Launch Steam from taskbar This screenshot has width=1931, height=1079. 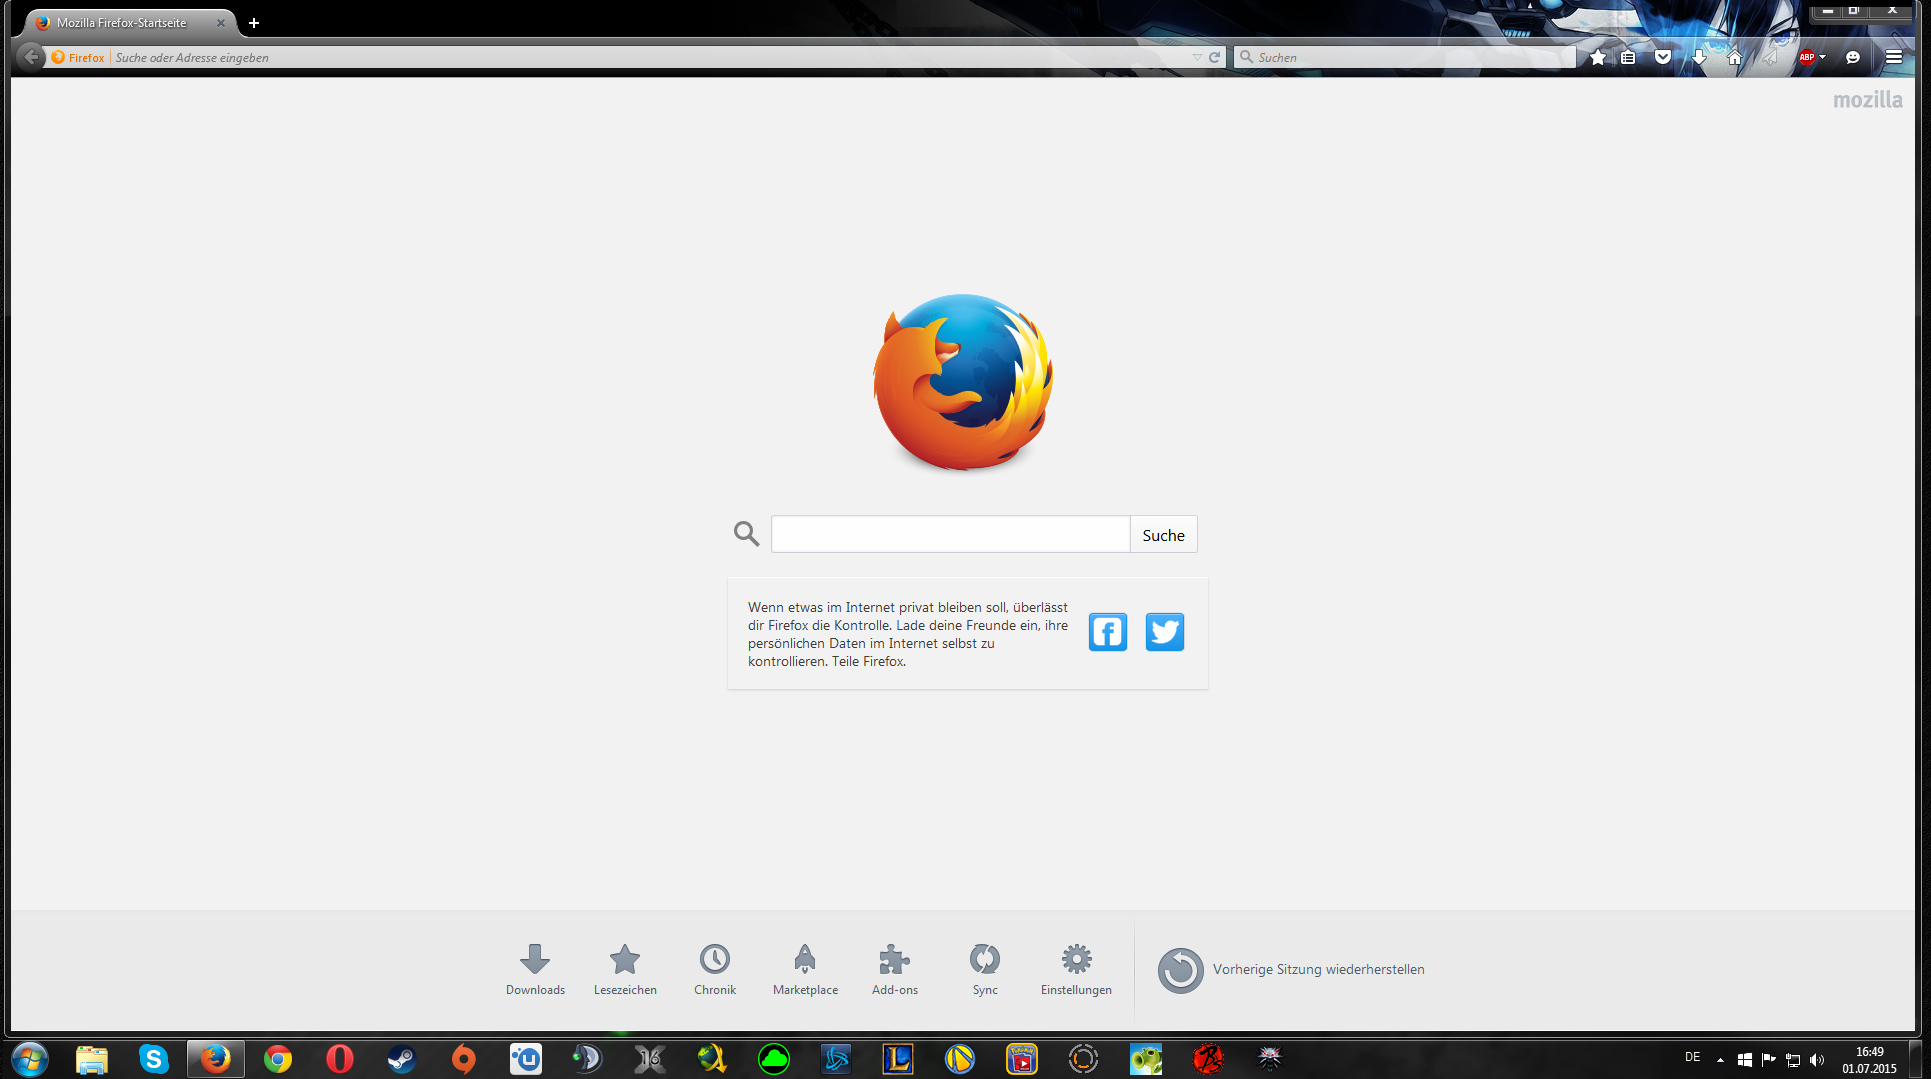402,1059
